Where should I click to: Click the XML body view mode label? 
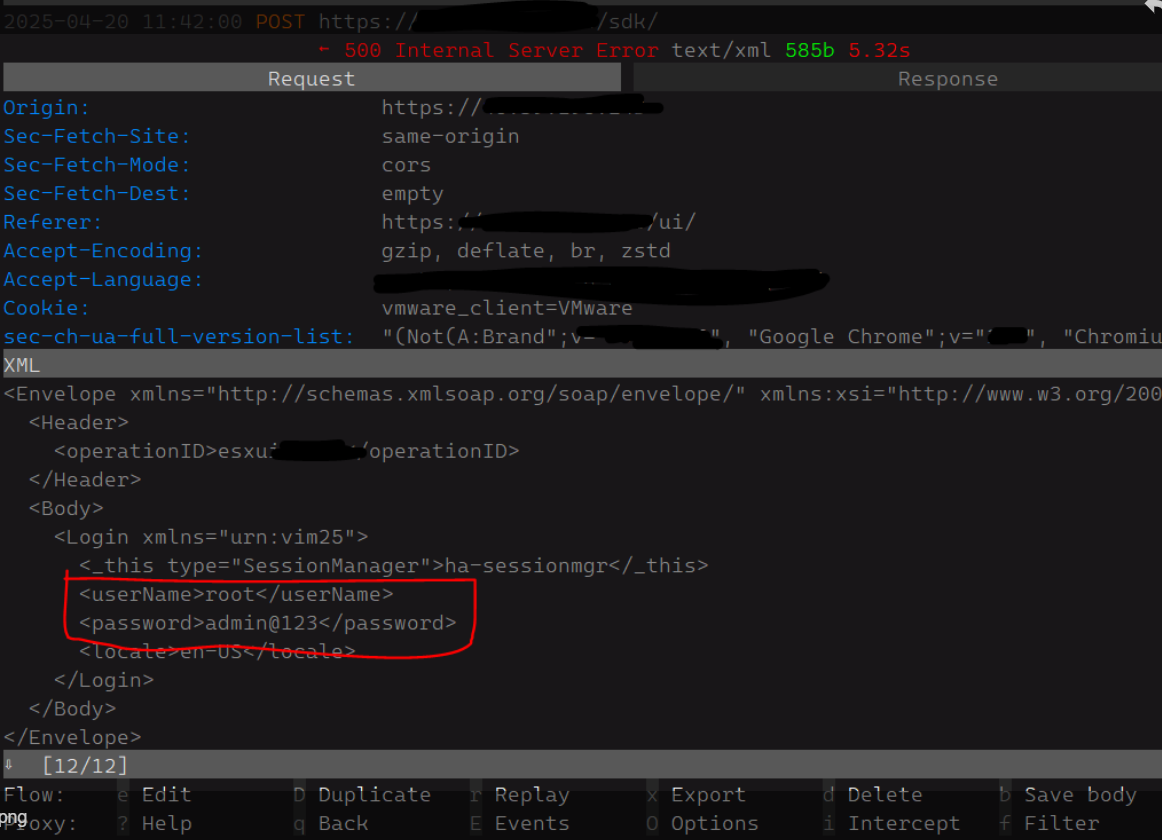tap(21, 365)
